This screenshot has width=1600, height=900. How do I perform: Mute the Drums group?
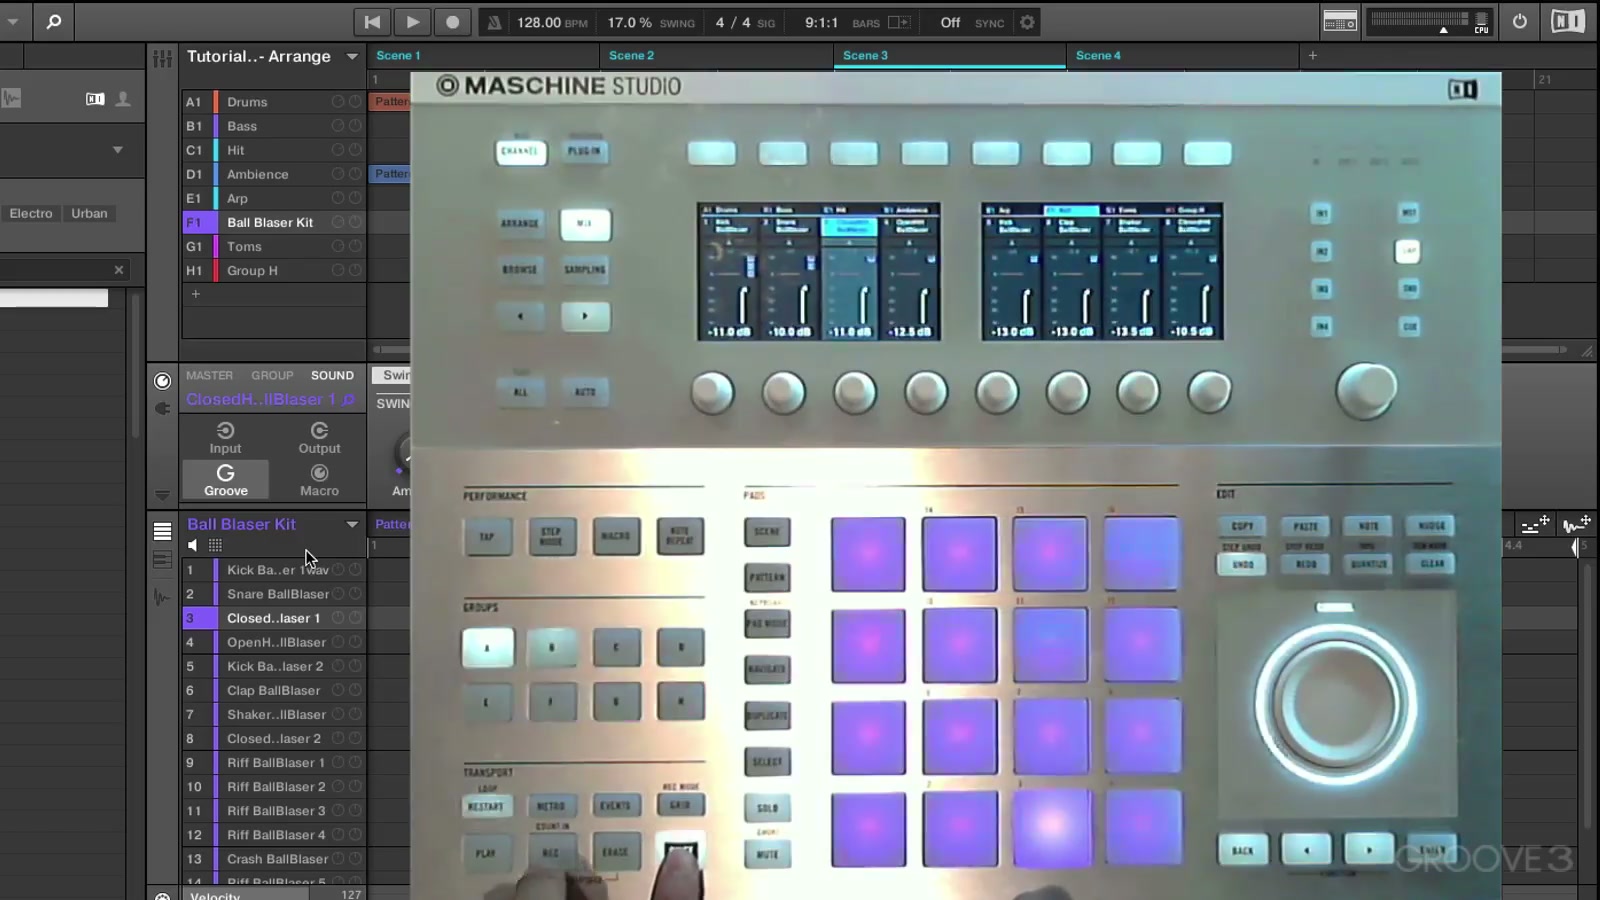coord(338,102)
